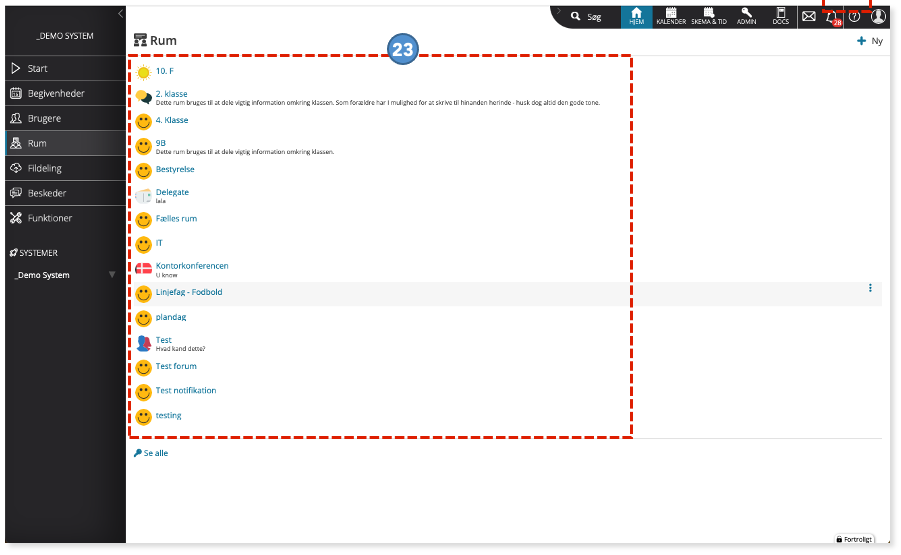
Task: Click the 2. klasse description text
Action: tap(378, 103)
